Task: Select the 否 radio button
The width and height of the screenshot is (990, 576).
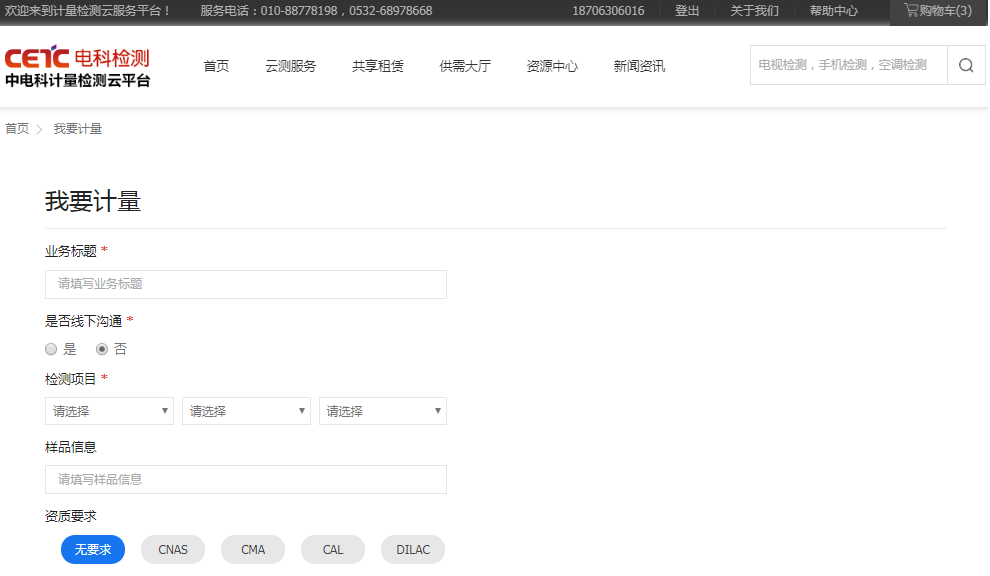Action: pos(102,349)
